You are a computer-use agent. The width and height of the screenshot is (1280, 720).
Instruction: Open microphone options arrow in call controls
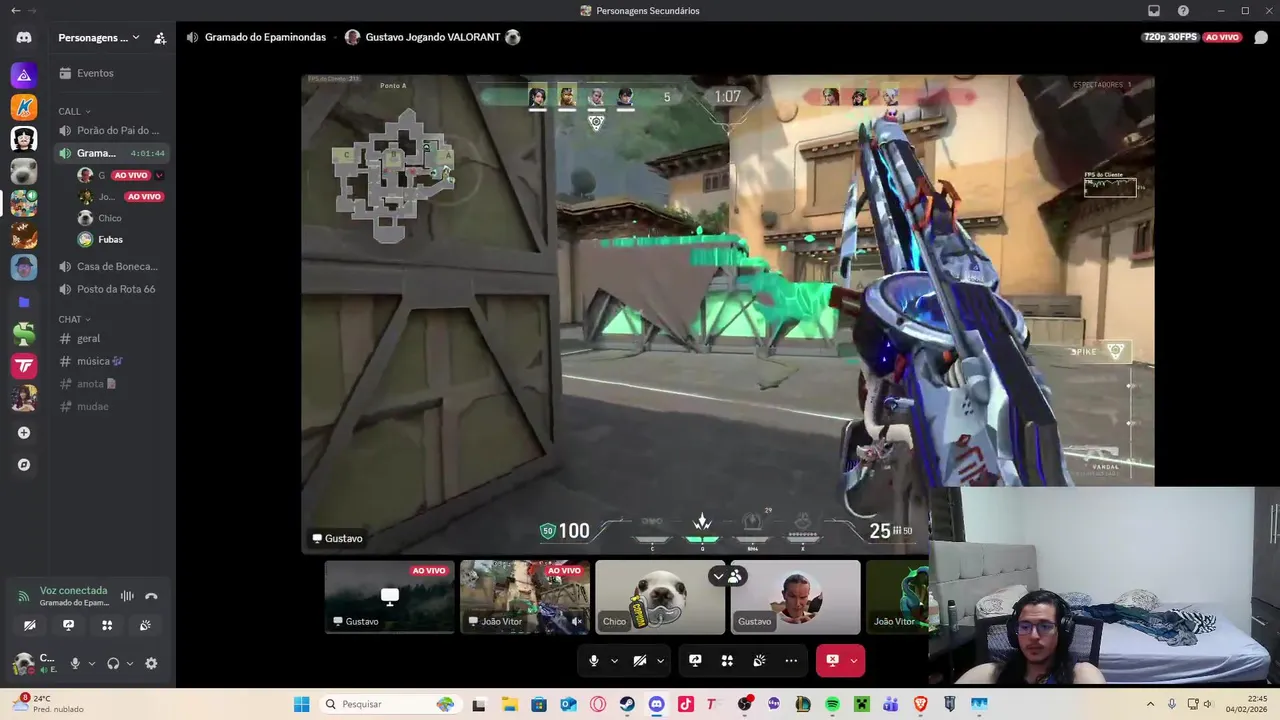click(x=614, y=660)
